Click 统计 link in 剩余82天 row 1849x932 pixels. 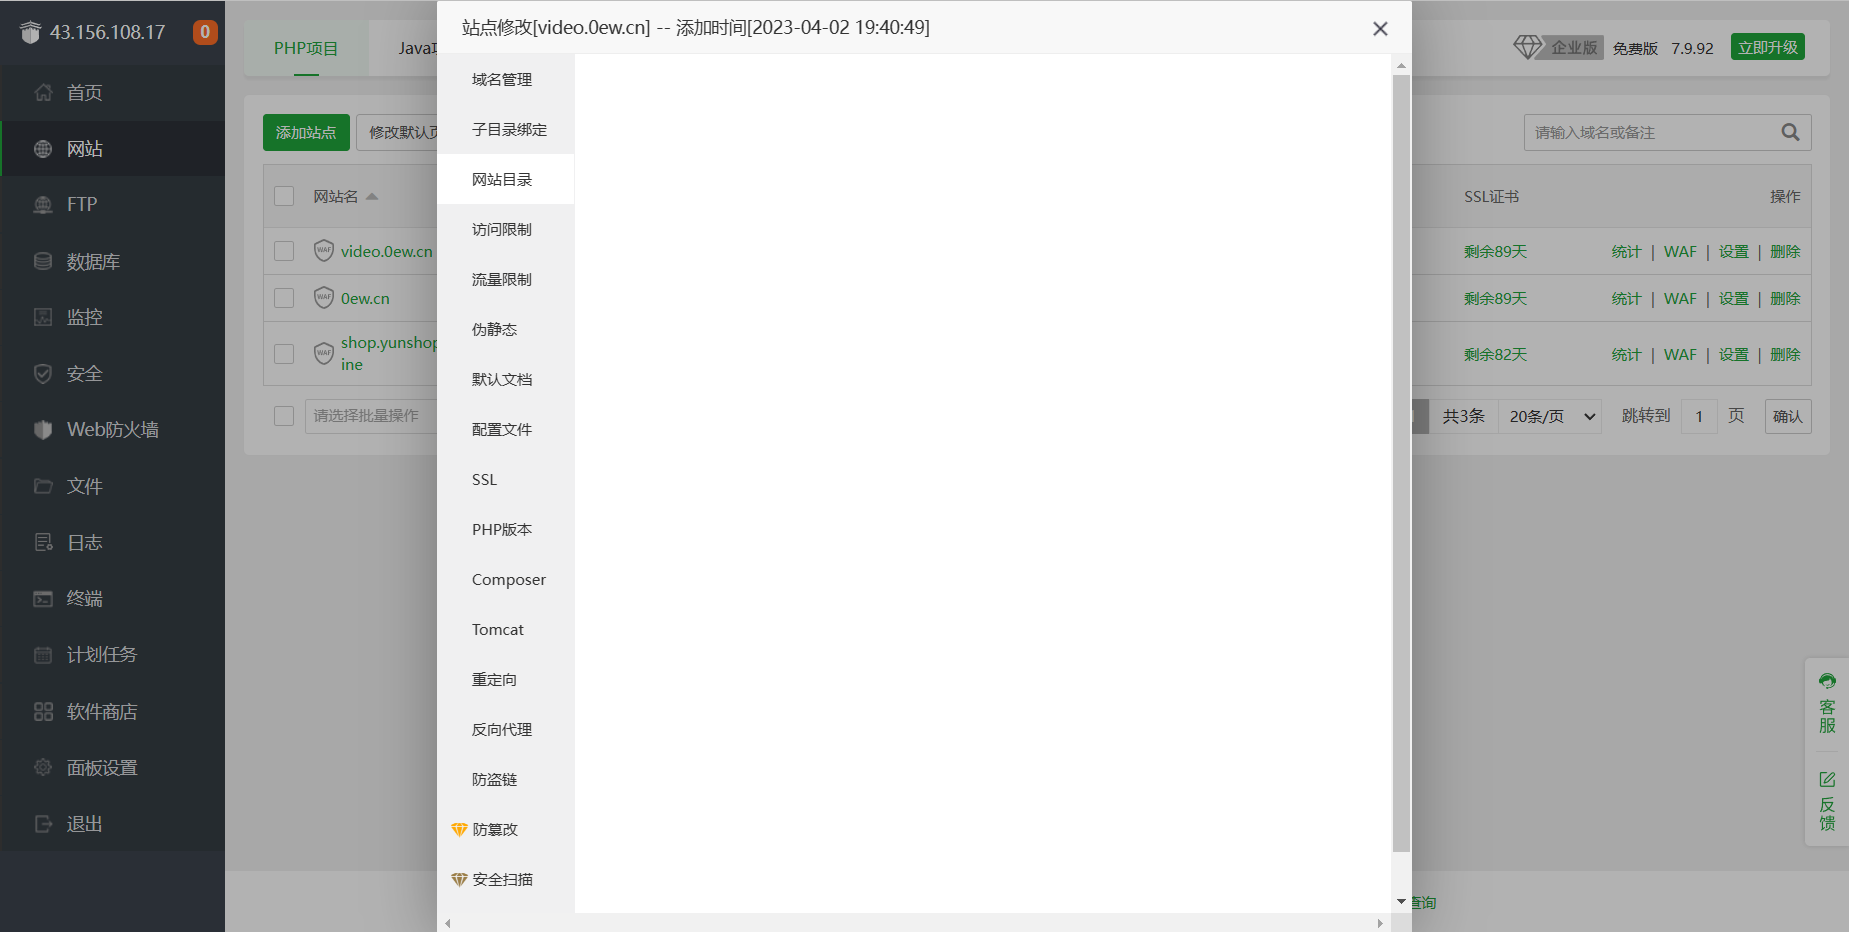pos(1626,354)
